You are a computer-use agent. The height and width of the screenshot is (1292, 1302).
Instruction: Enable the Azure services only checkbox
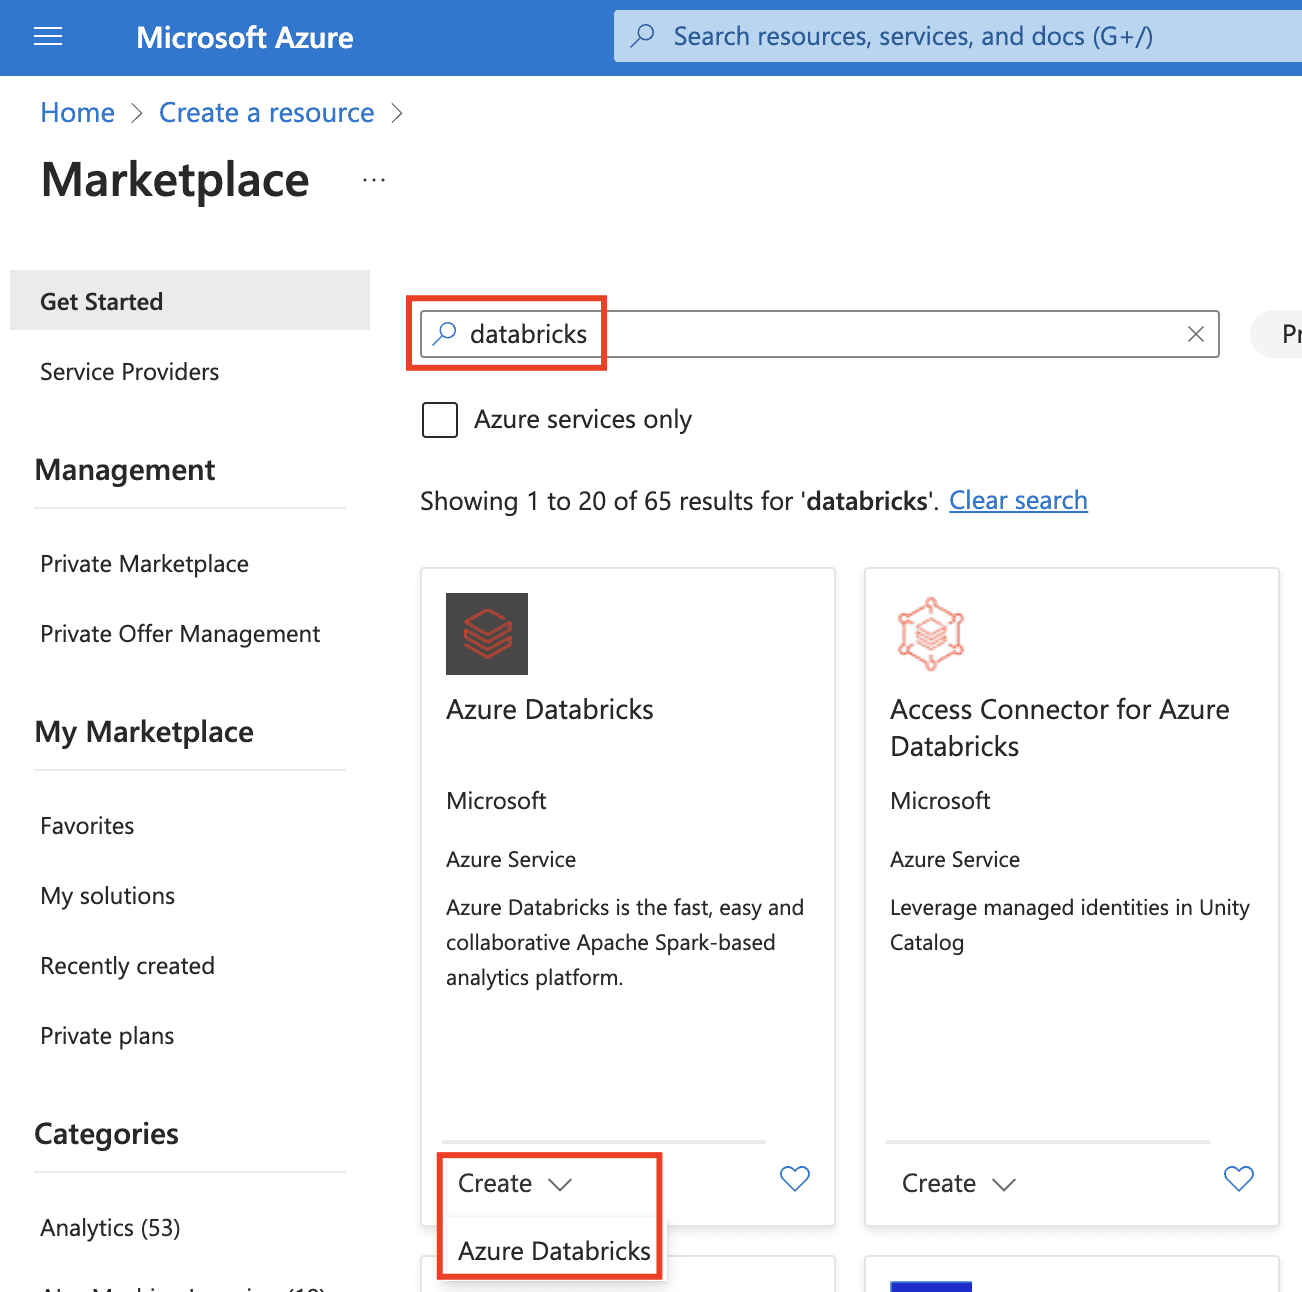coord(440,420)
